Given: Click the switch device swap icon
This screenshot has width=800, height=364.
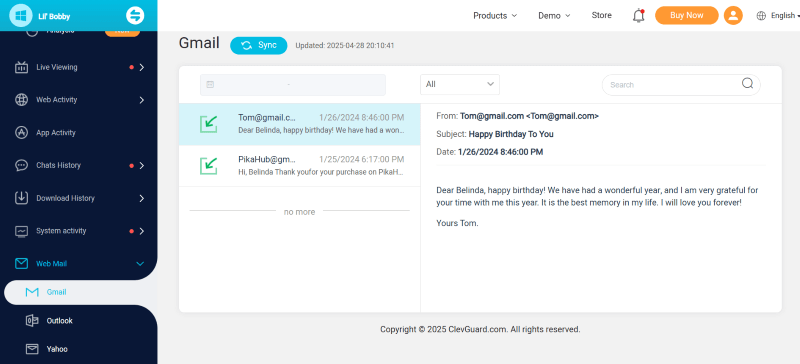Looking at the screenshot, I should pyautogui.click(x=135, y=15).
